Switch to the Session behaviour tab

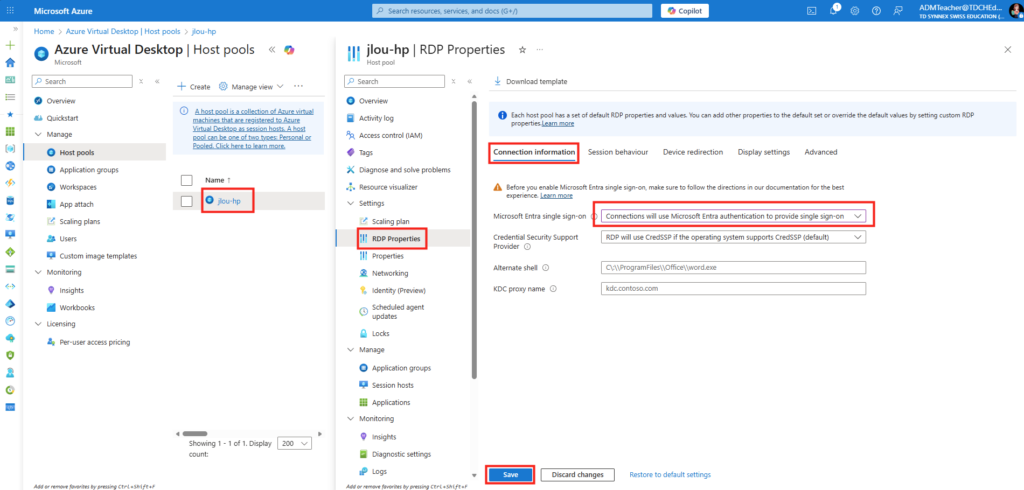(x=617, y=152)
